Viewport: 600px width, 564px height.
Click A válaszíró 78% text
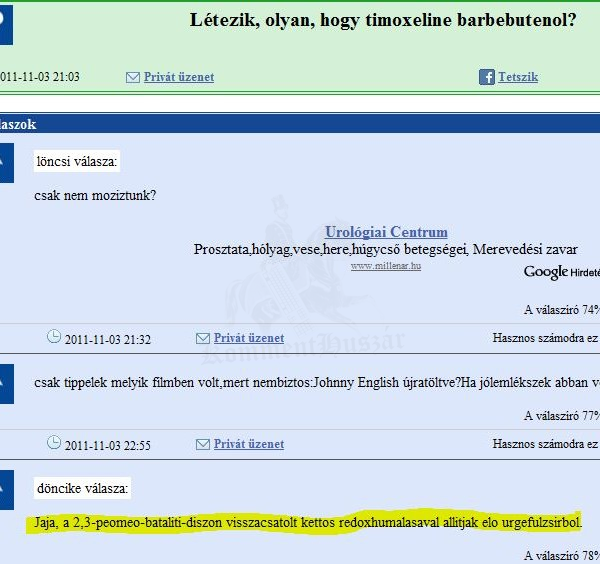[562, 555]
